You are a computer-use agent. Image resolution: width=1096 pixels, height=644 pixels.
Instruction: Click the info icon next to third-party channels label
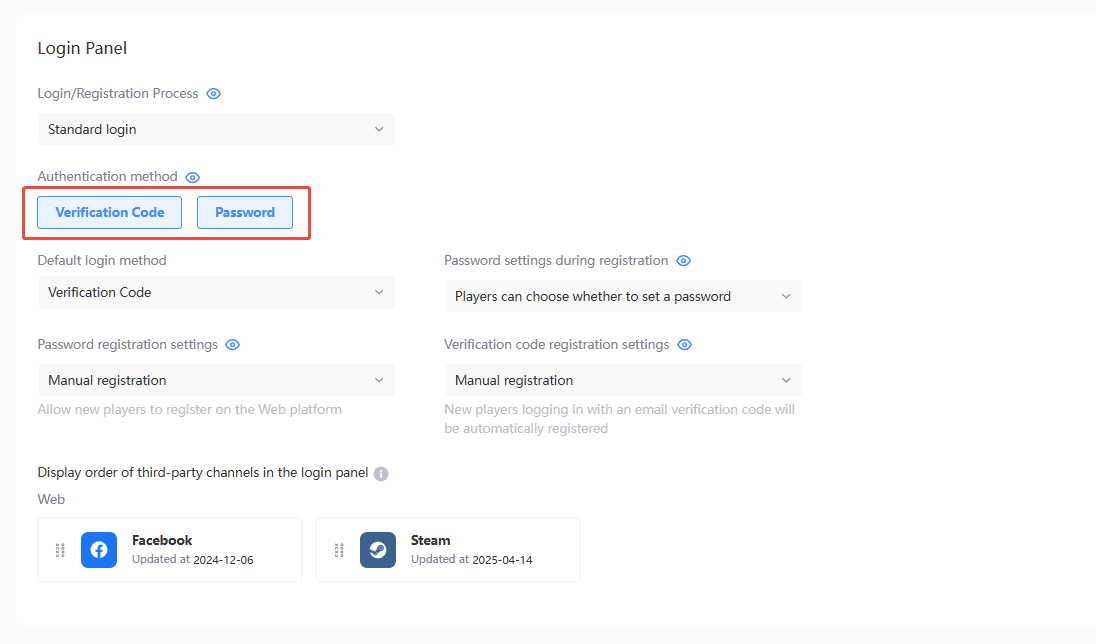[x=380, y=473]
